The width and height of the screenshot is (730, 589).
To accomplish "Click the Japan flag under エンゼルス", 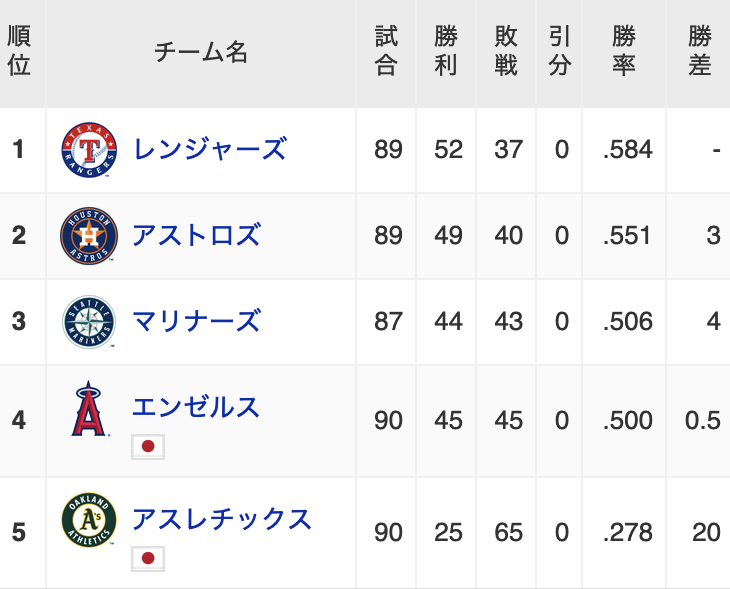I will pos(148,447).
